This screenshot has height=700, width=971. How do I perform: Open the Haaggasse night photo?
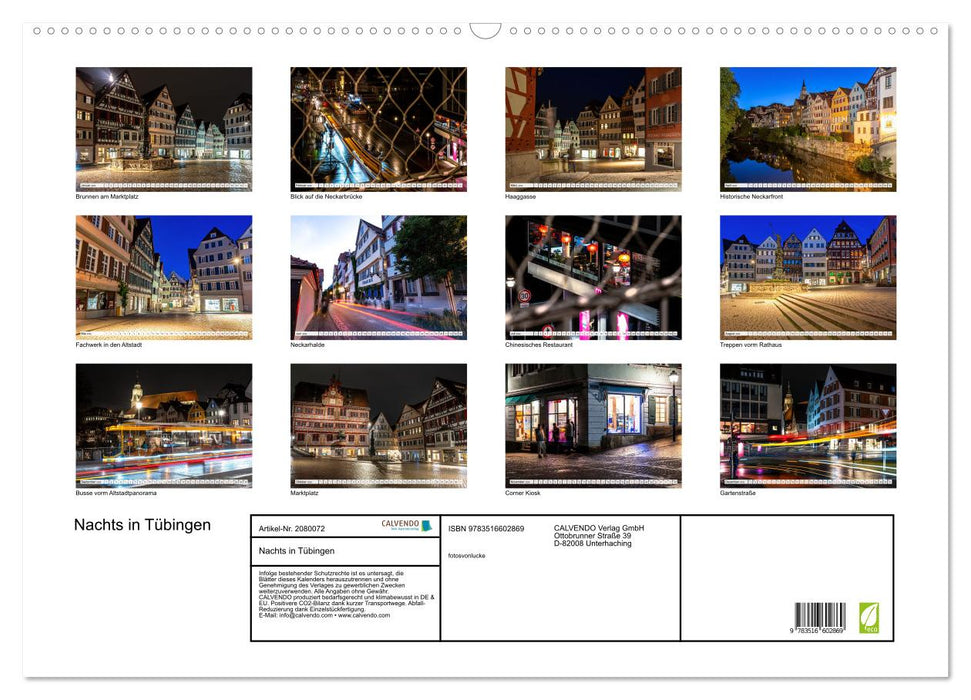tap(593, 128)
